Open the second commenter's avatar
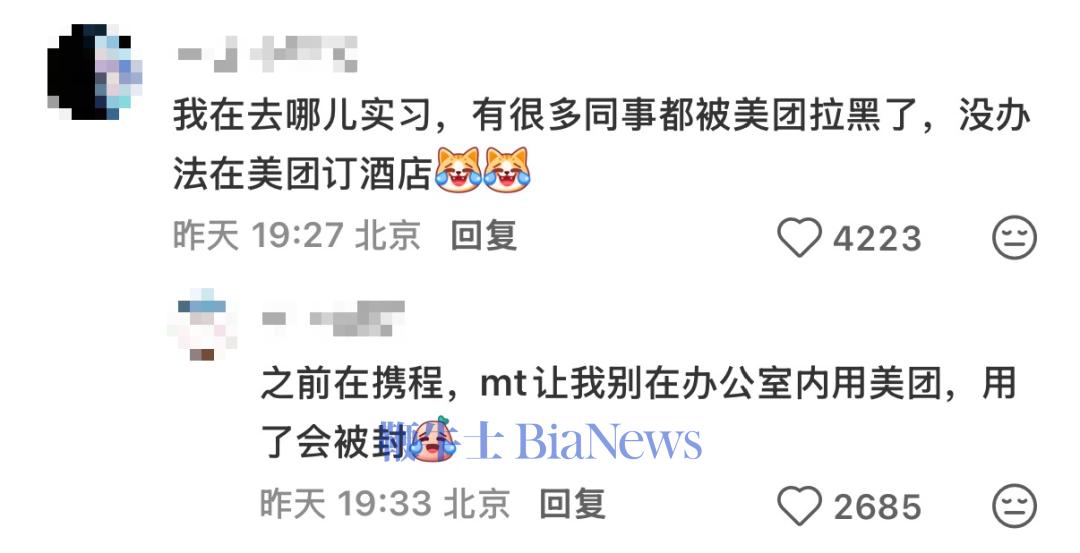 [x=202, y=325]
